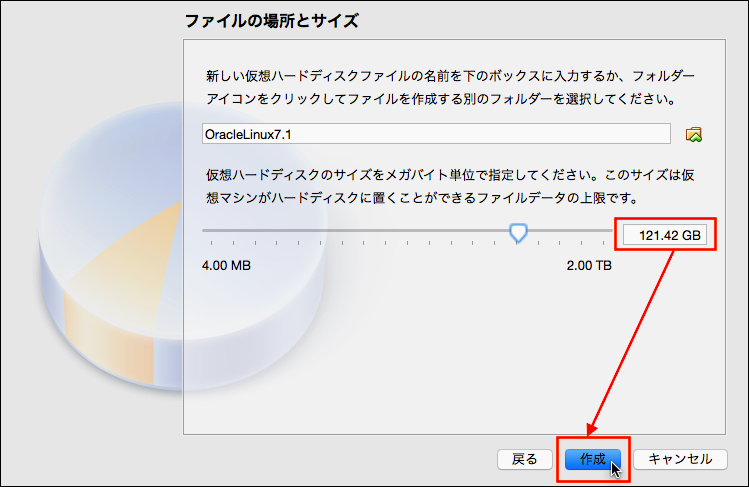Screen dimensions: 749x487
Task: Click the 121.42 GB size field
Action: click(666, 235)
